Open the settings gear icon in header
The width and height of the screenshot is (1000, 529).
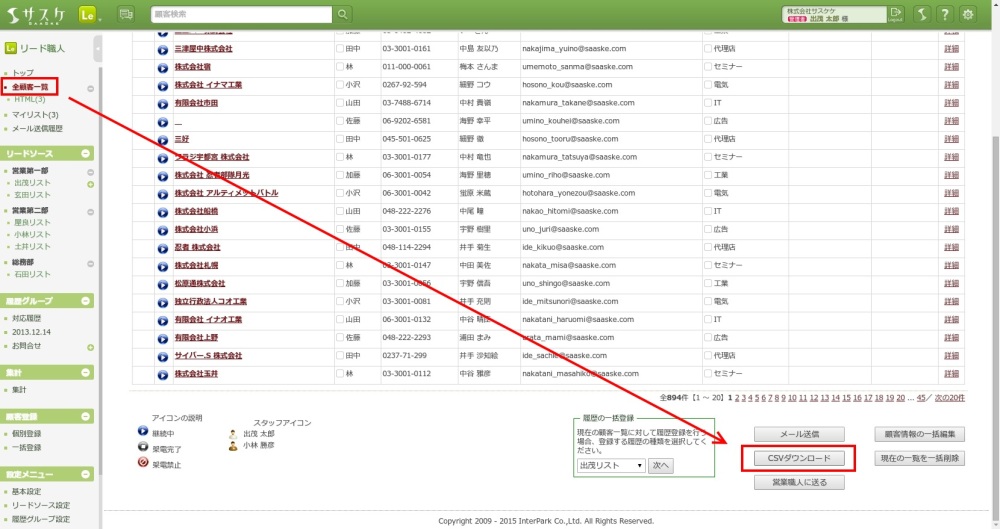(x=967, y=14)
